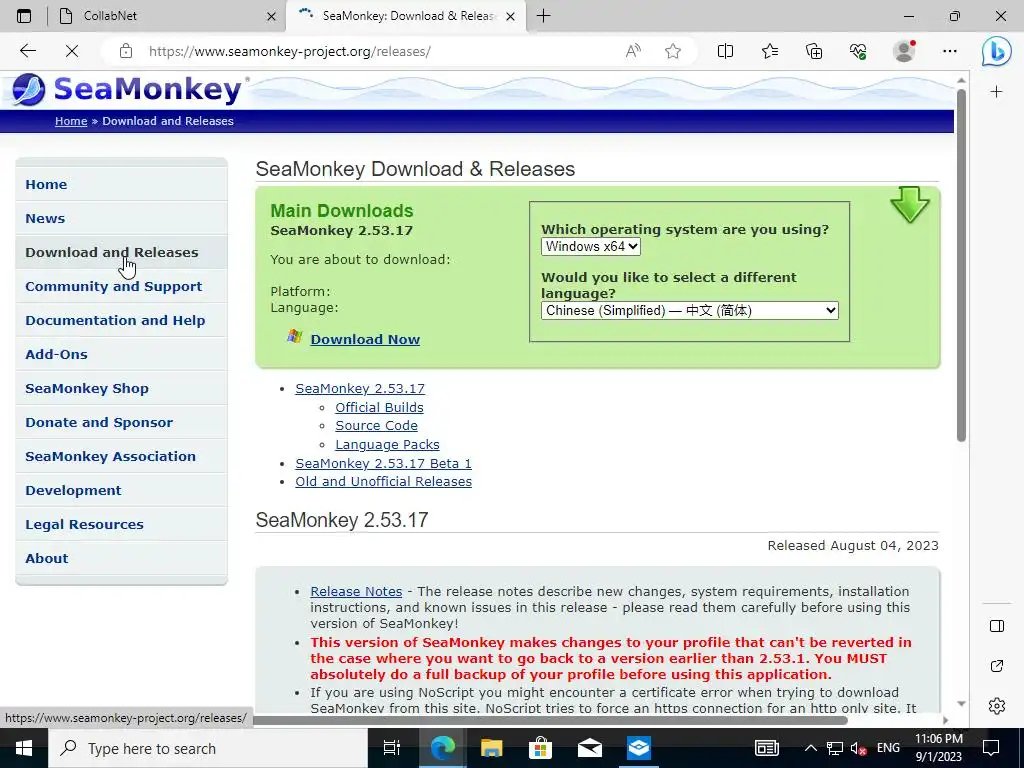Switch to the CollabNet tab
The height and width of the screenshot is (768, 1024).
167,16
